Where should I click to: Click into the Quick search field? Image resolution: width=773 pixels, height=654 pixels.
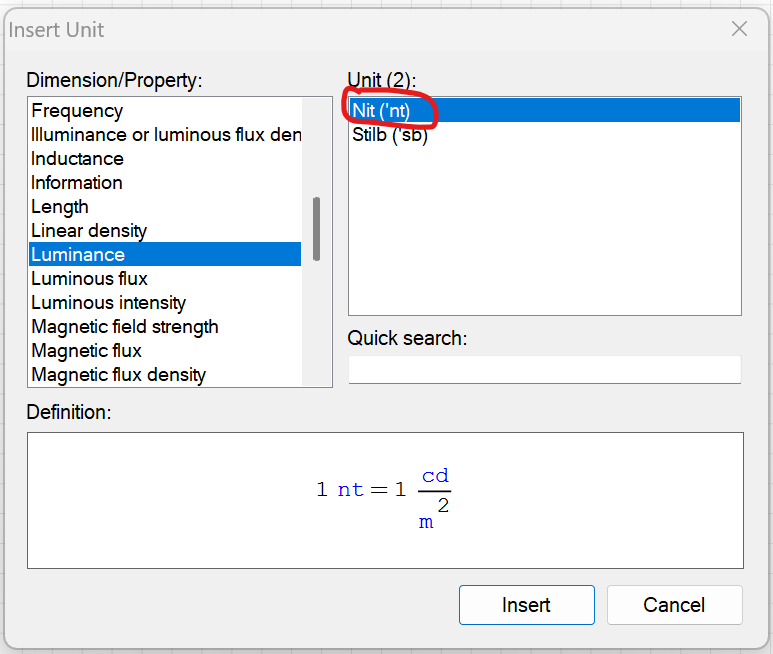point(544,370)
